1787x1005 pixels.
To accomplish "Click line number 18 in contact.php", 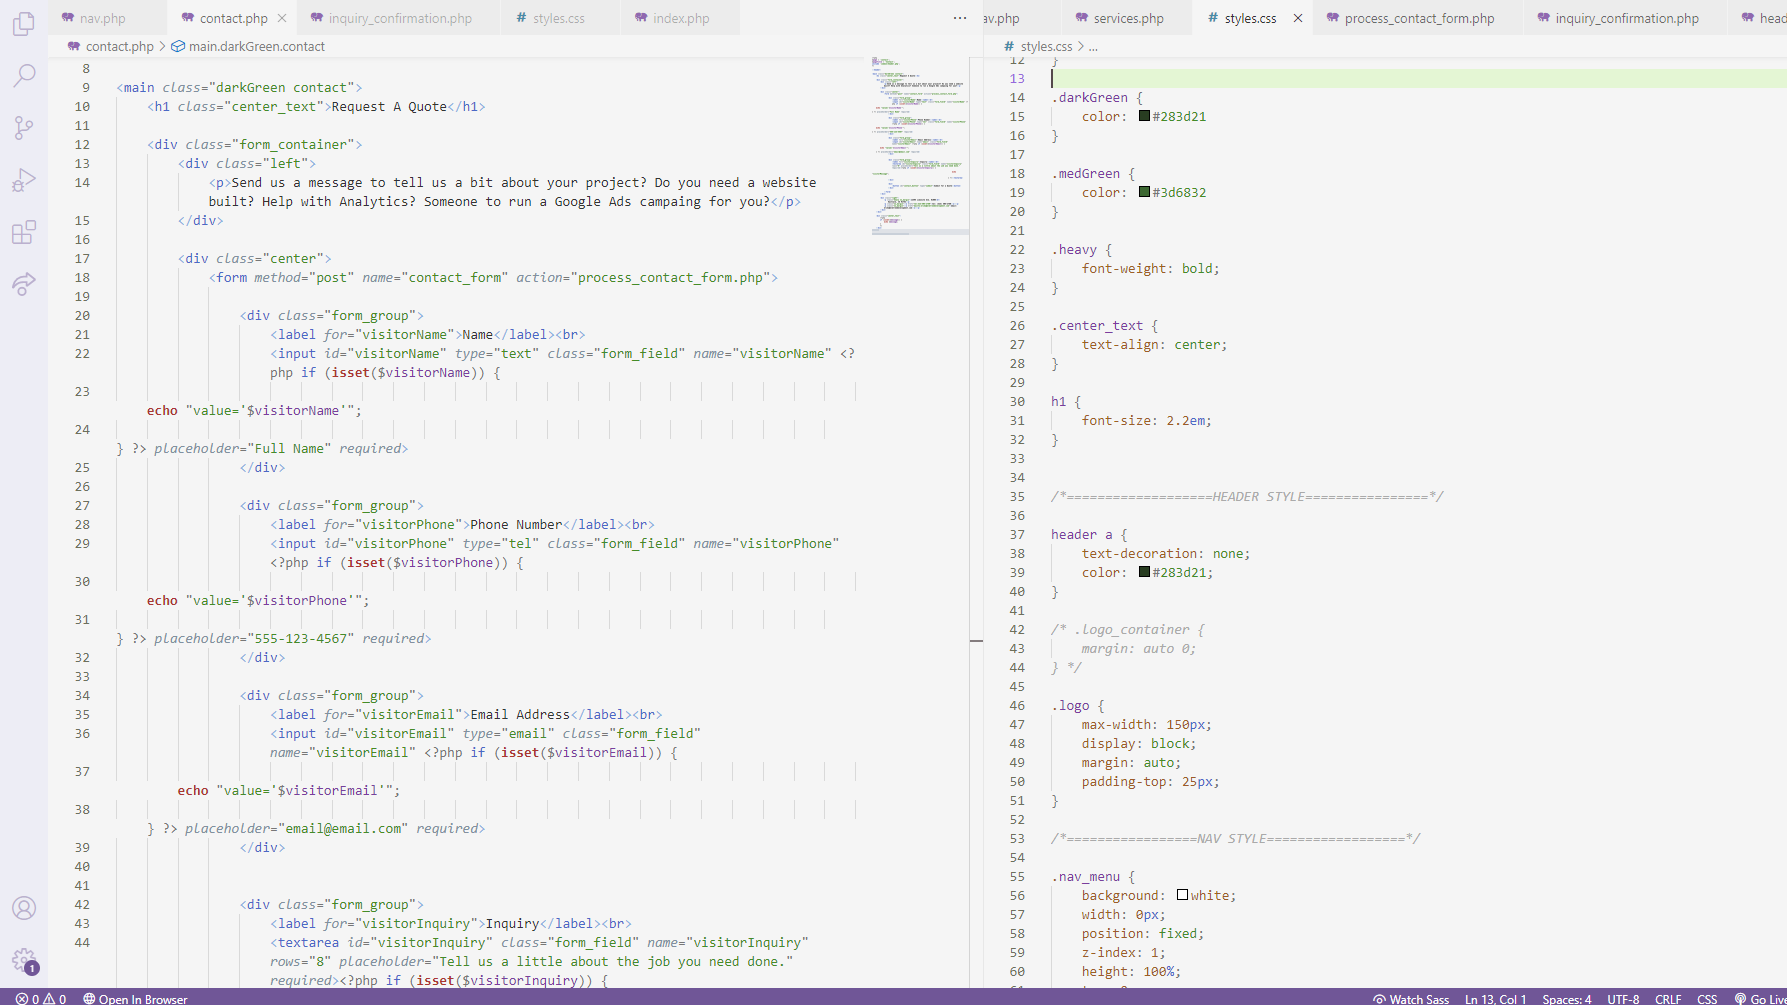I will (82, 277).
